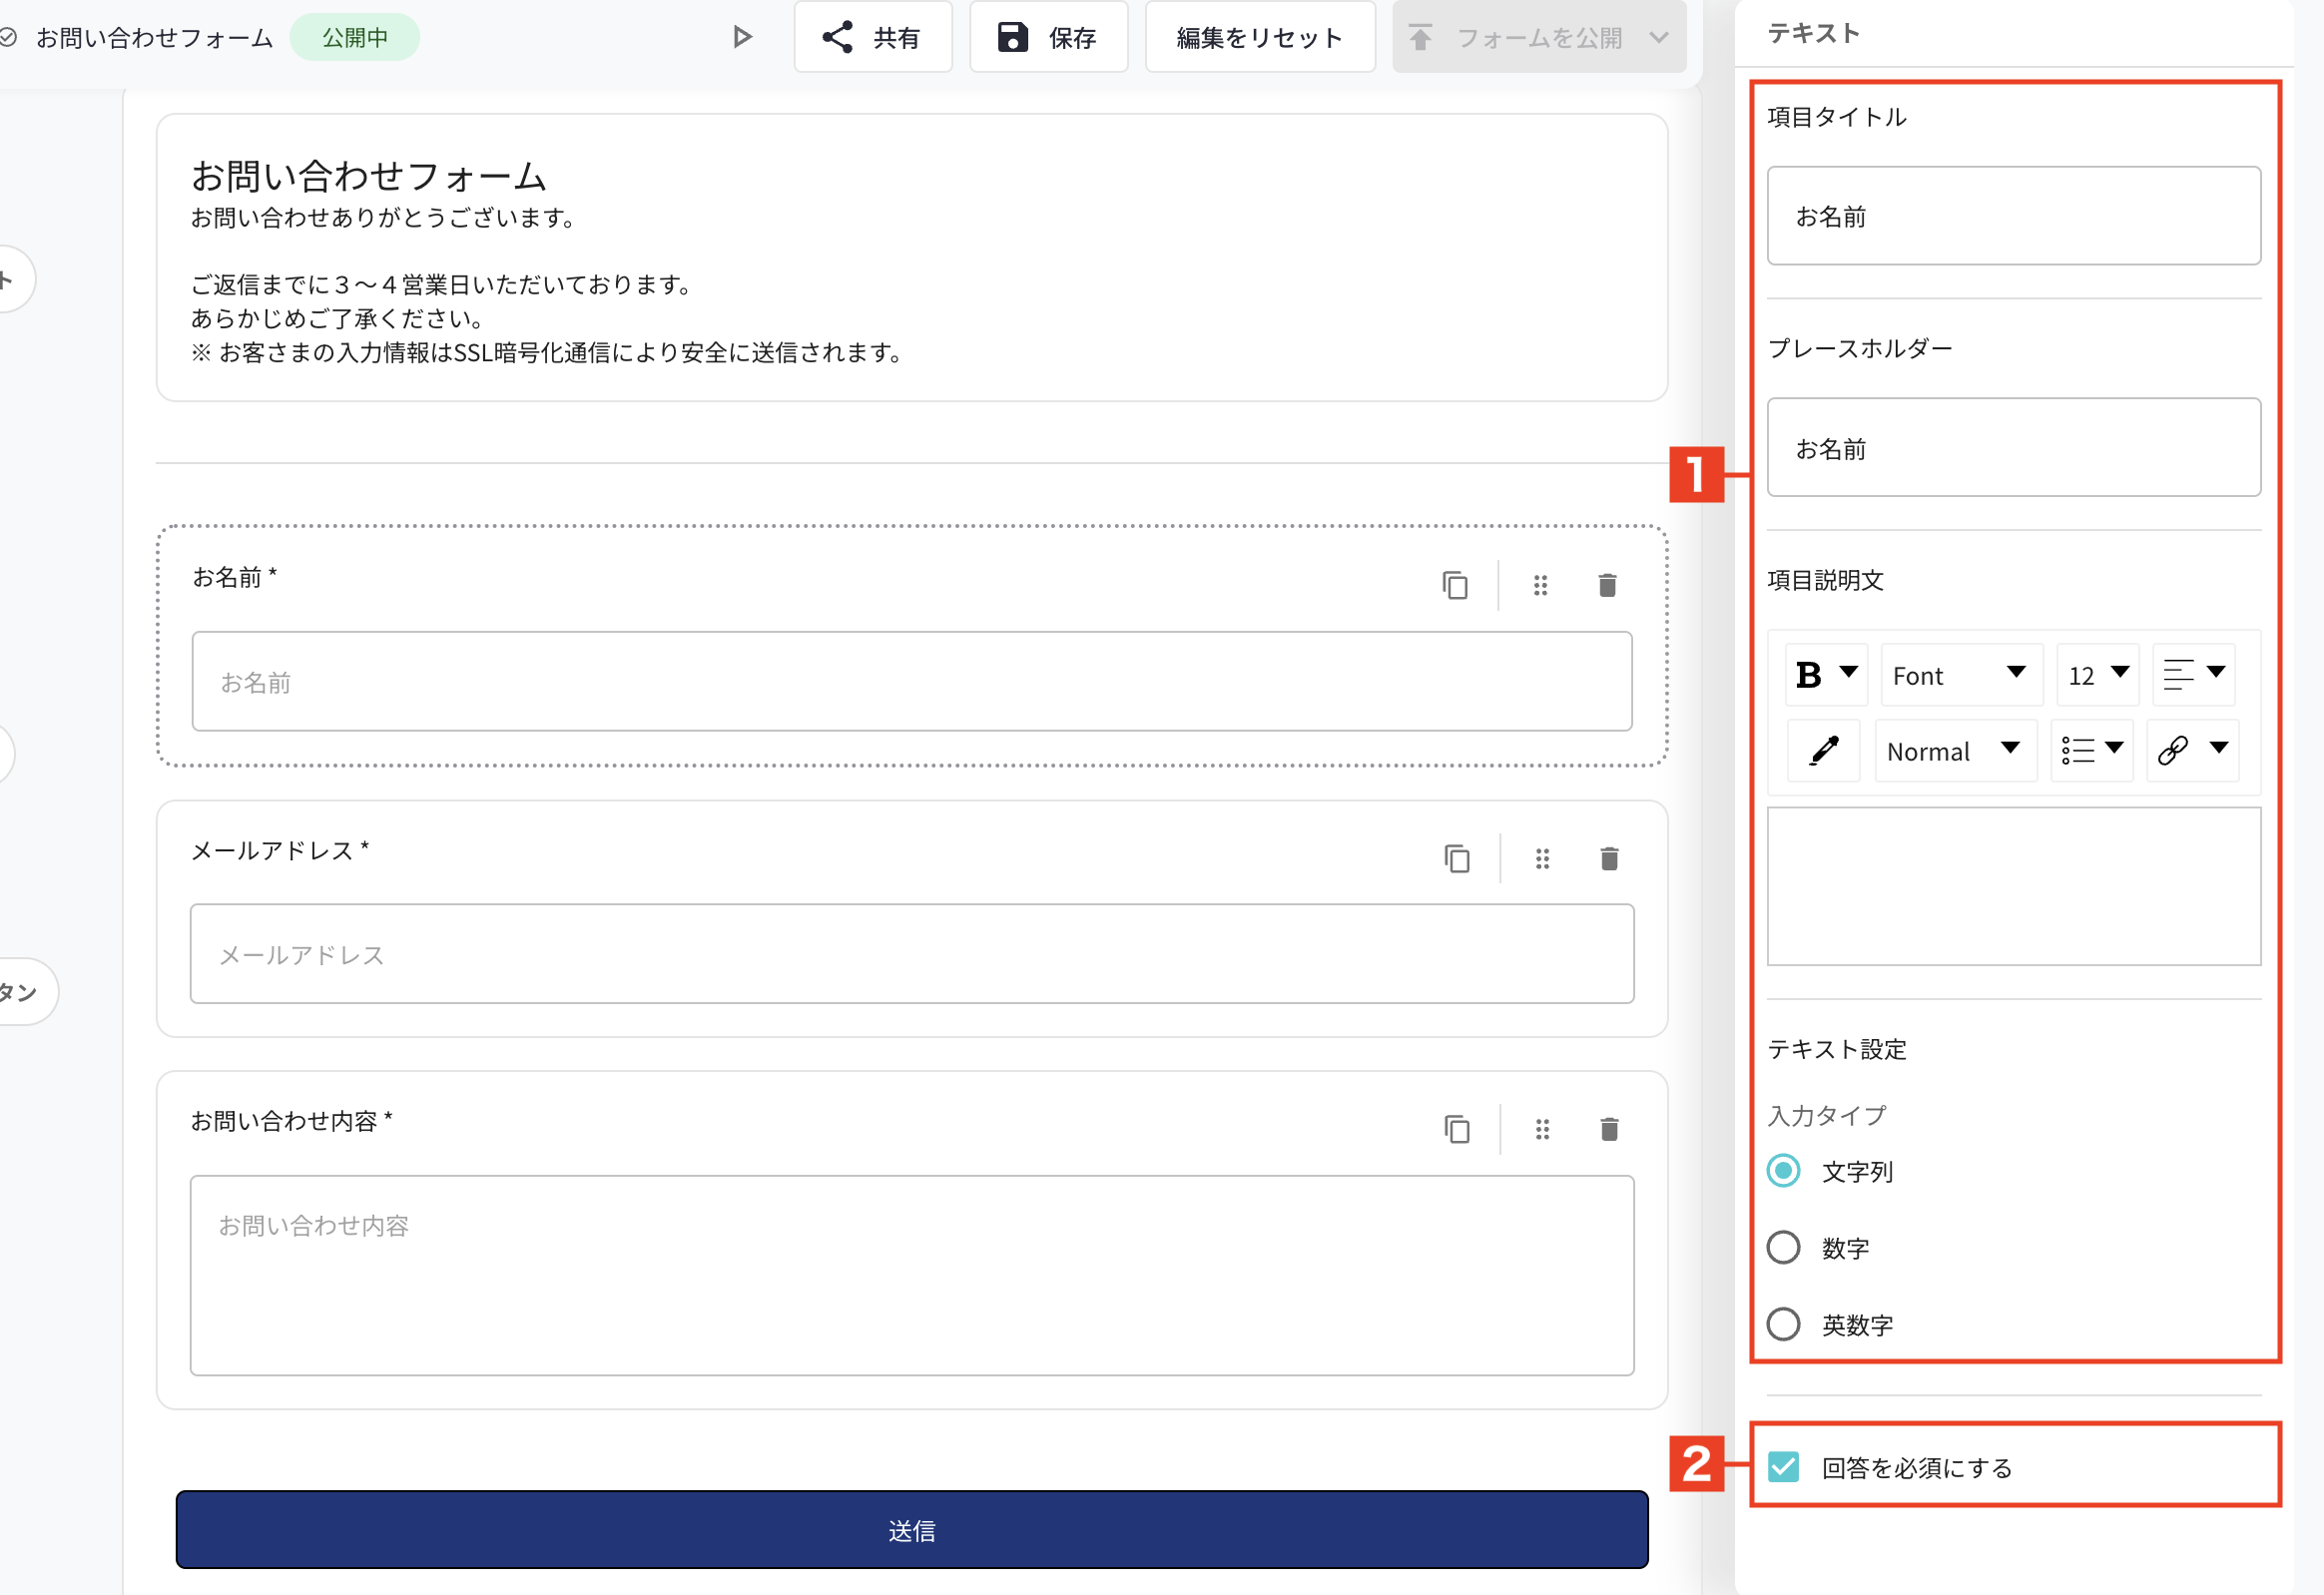Open the Bold style dropdown
The image size is (2324, 1595).
(x=1826, y=675)
